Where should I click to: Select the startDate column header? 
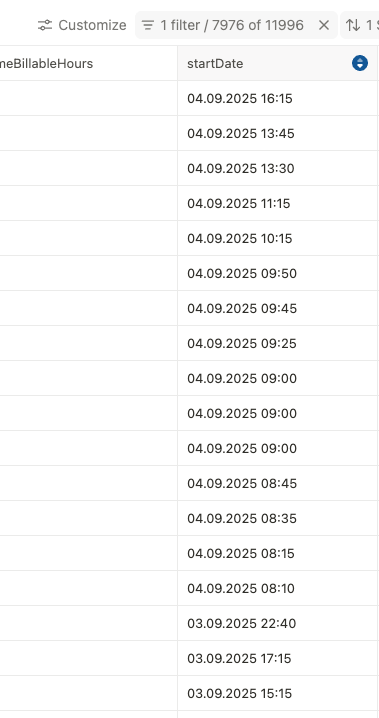277,63
